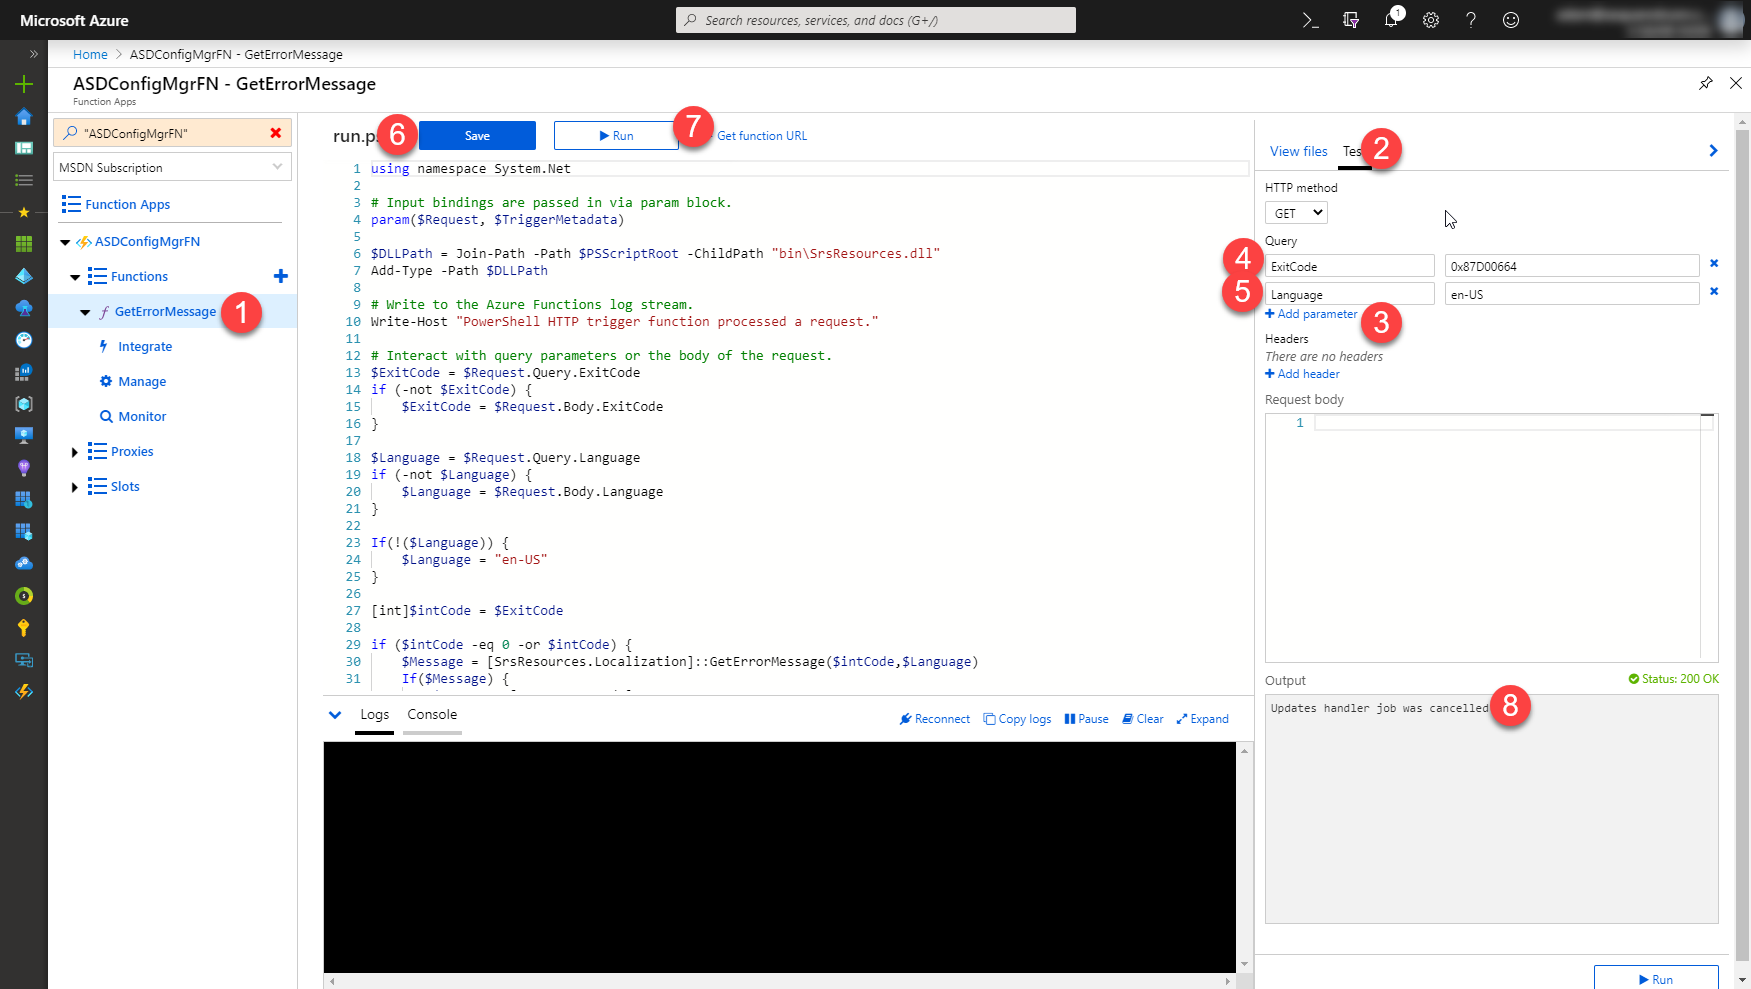Open Cloud Shell from top bar
The image size is (1751, 989).
click(x=1310, y=20)
